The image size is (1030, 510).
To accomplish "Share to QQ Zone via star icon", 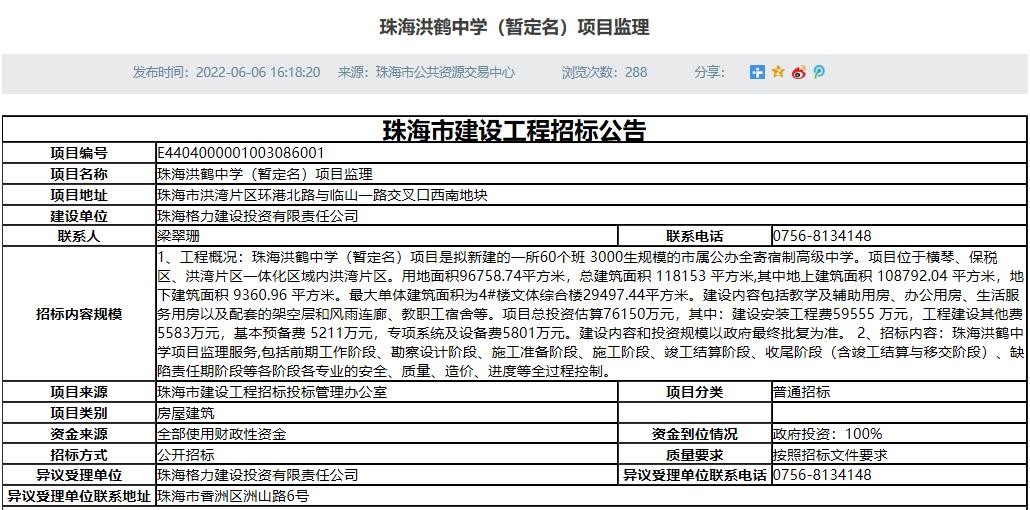I will [x=778, y=72].
